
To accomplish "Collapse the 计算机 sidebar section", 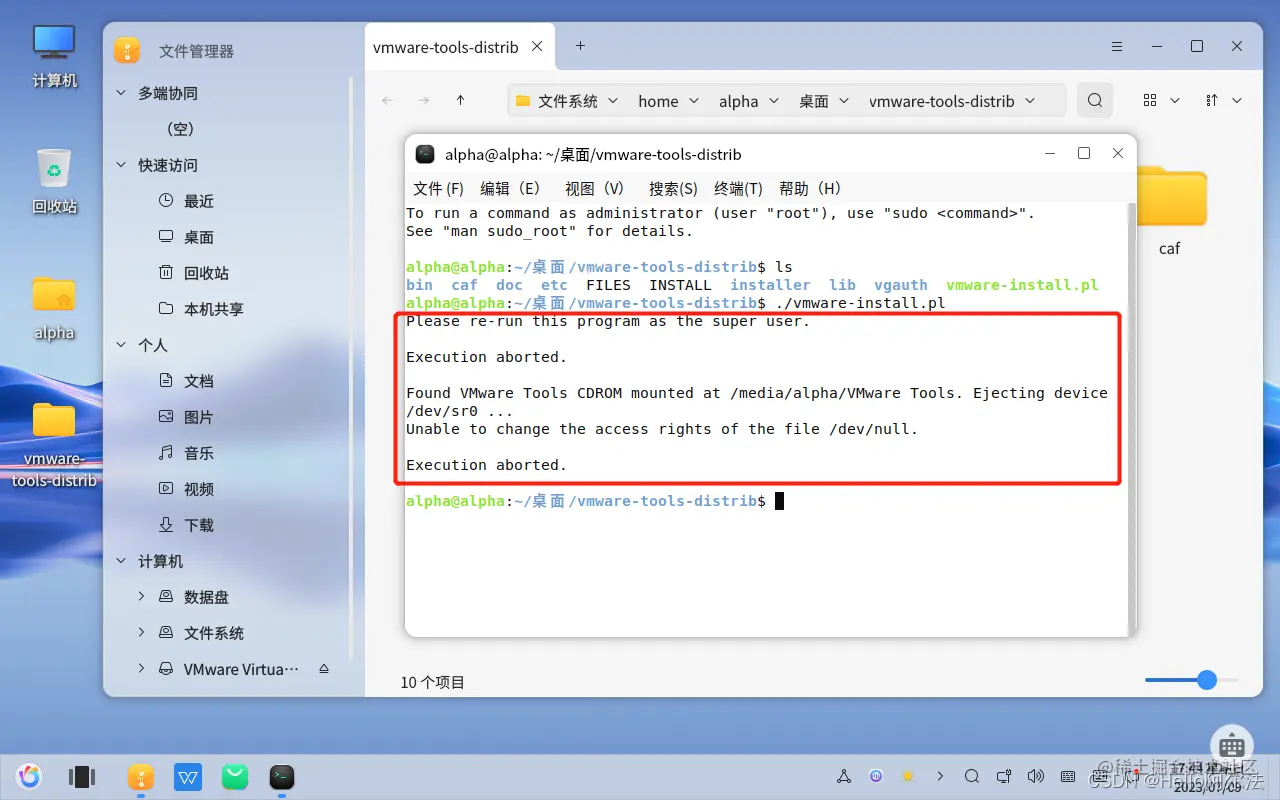I will point(121,561).
